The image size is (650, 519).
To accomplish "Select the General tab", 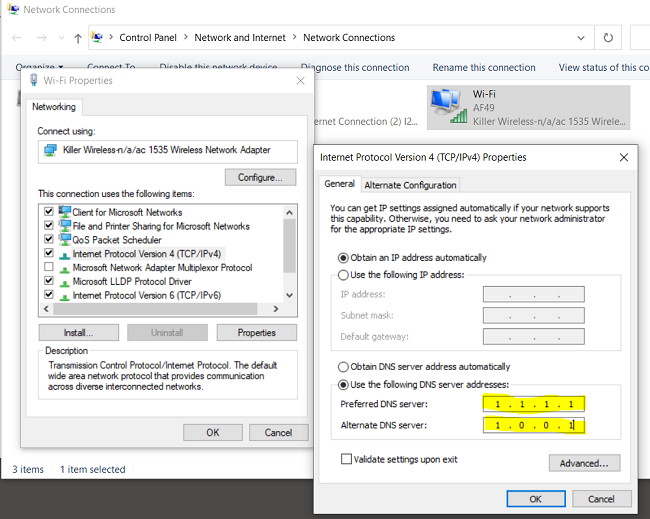I will pos(340,184).
